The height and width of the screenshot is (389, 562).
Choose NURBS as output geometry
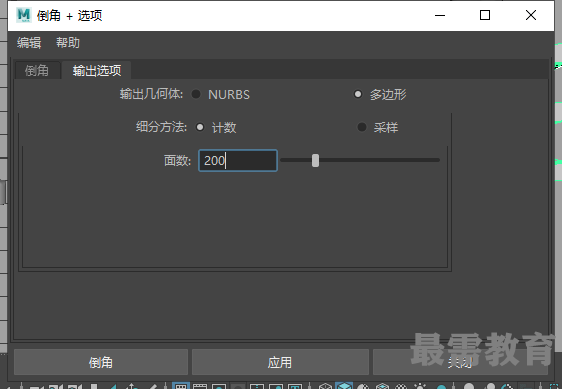[x=196, y=94]
